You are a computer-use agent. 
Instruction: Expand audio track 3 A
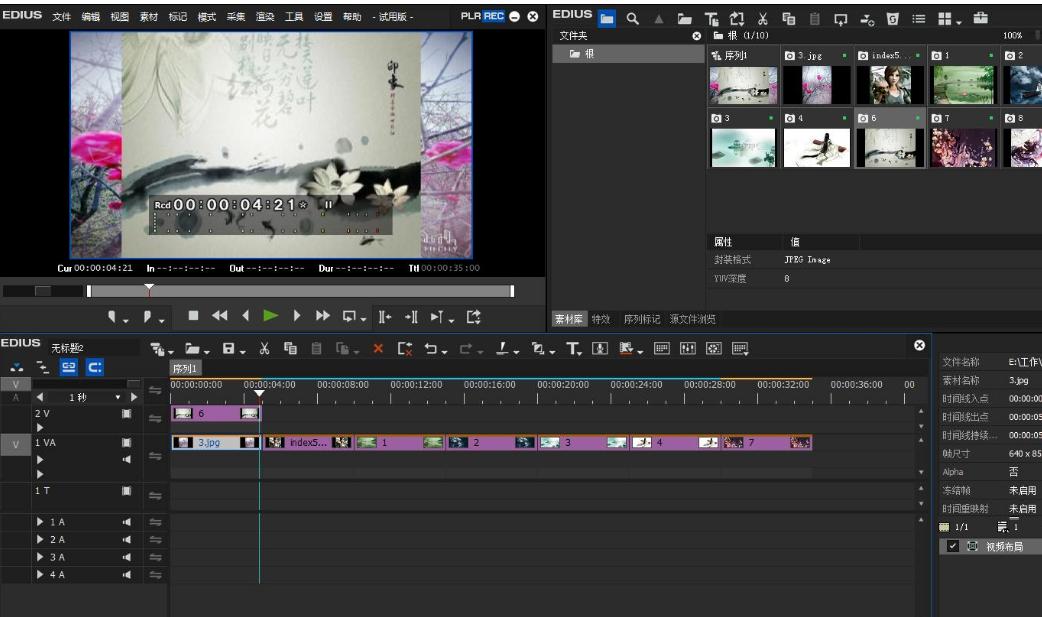pos(40,557)
